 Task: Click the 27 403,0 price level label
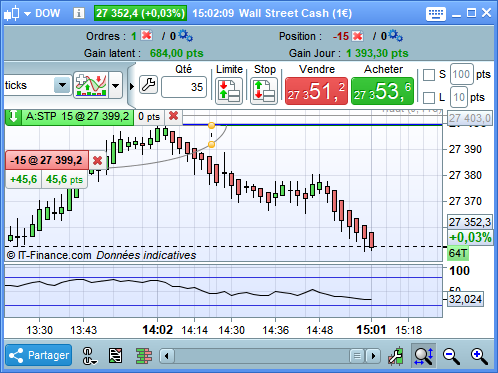470,118
